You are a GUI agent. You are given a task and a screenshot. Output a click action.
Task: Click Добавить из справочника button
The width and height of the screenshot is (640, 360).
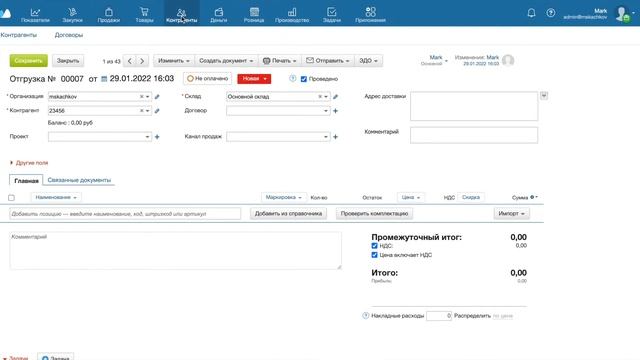[288, 213]
